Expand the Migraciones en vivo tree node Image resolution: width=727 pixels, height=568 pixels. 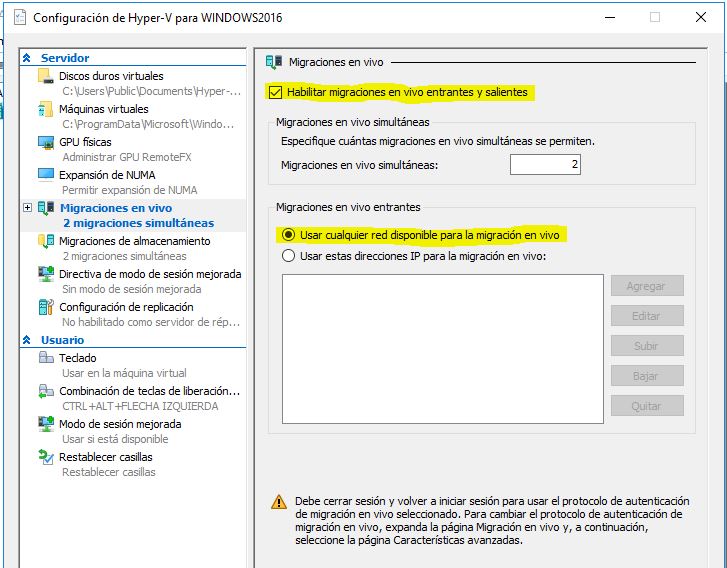point(27,208)
